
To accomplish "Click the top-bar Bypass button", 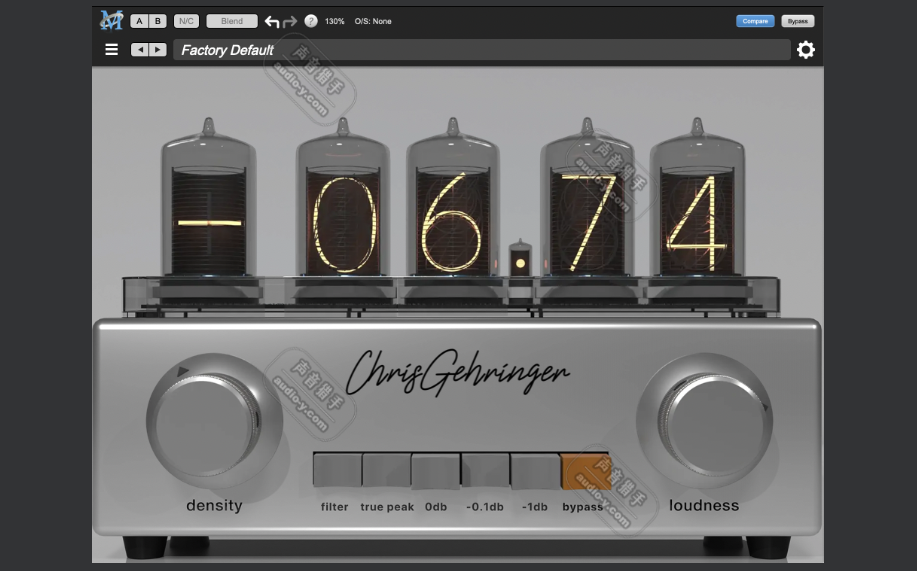I will 797,21.
